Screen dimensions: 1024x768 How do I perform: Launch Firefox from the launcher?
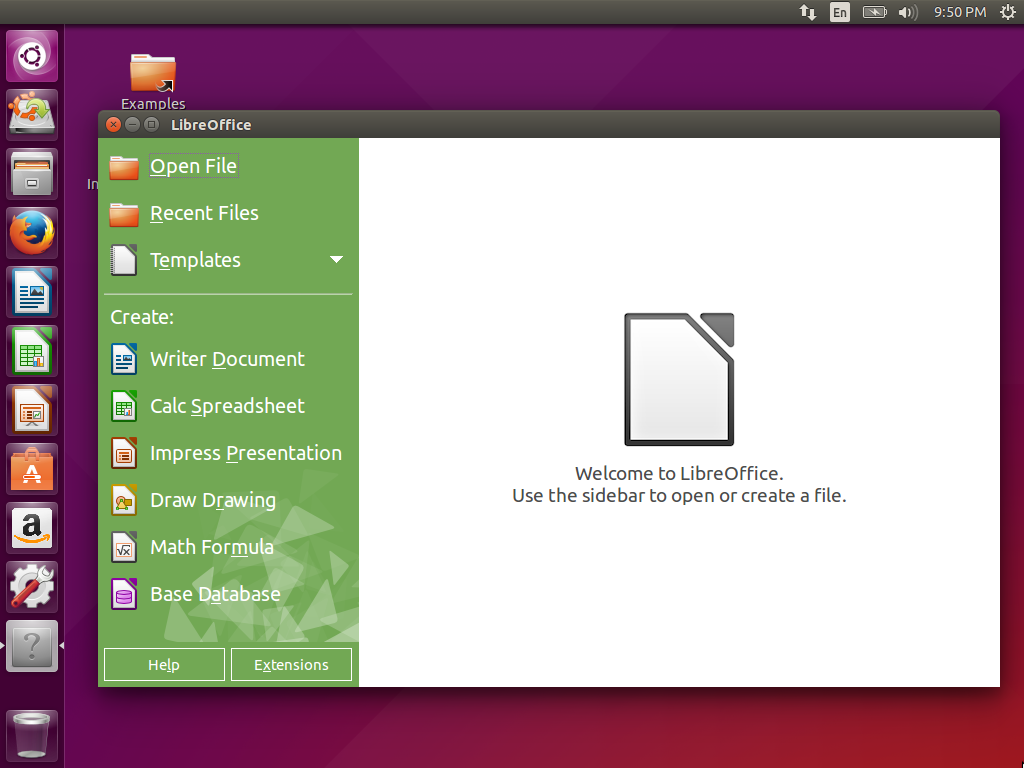tap(32, 233)
